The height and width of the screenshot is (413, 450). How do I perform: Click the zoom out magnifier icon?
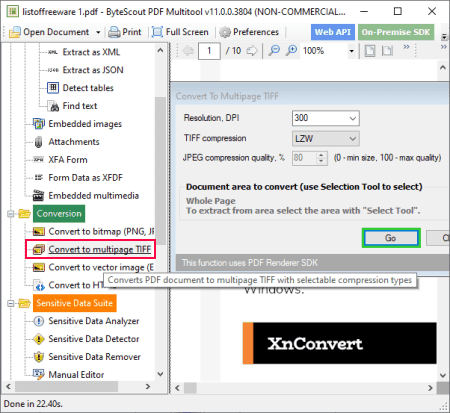point(274,51)
